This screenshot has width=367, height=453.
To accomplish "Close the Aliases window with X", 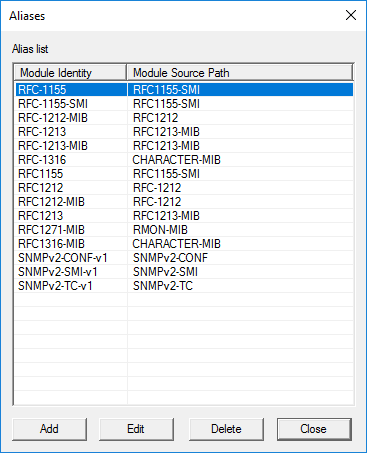I will click(x=351, y=15).
